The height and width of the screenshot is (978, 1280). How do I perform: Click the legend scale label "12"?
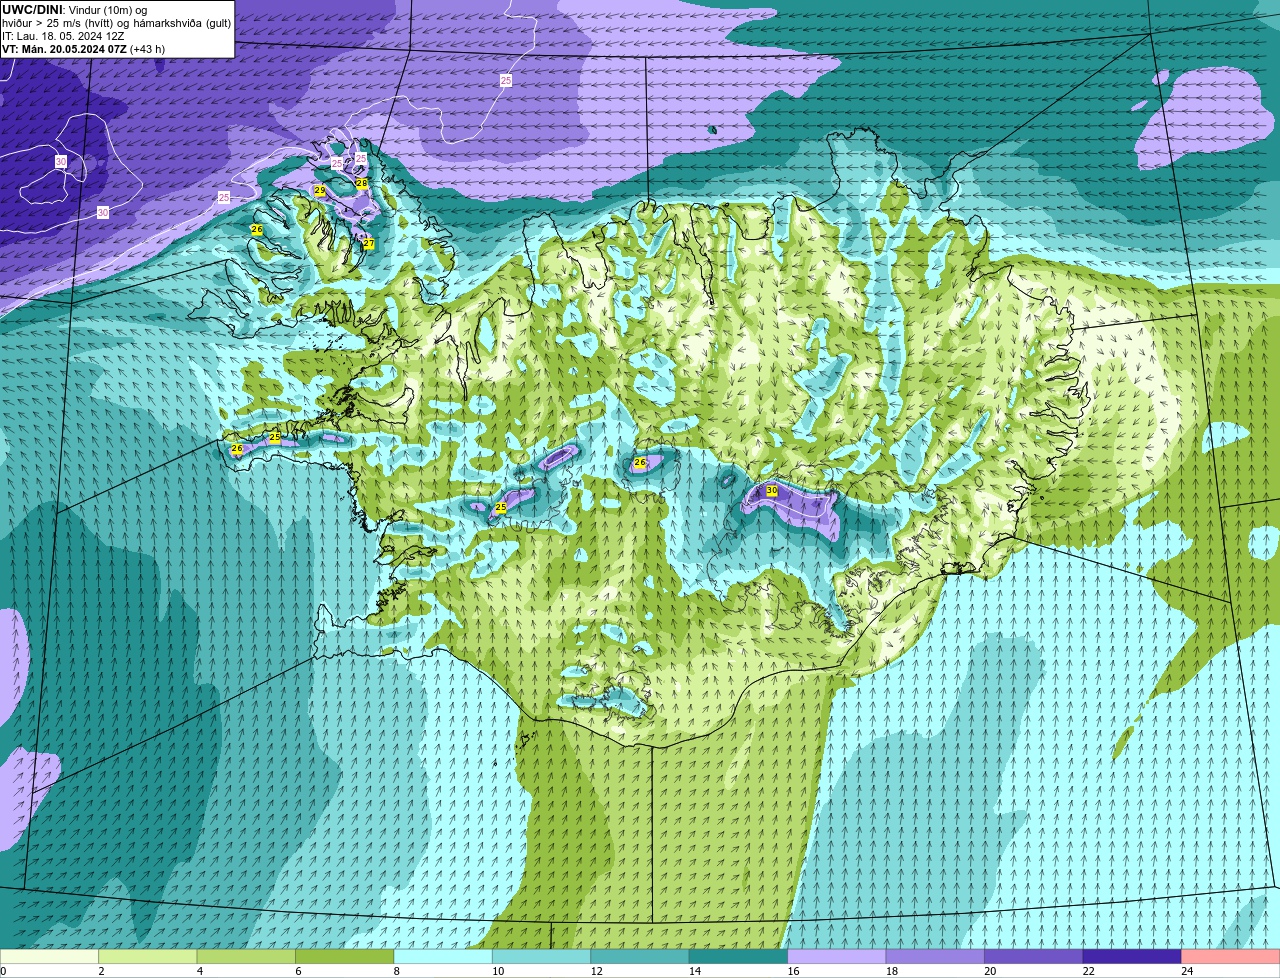pos(596,971)
